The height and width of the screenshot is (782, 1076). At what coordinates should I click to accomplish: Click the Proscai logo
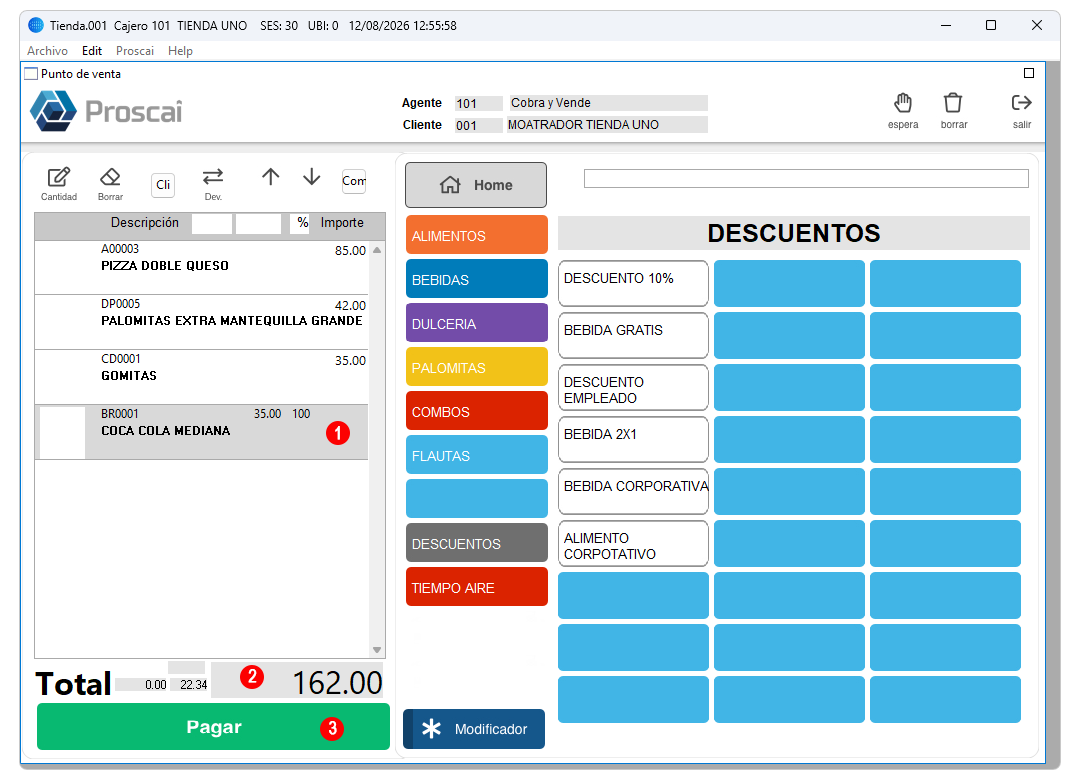[107, 110]
